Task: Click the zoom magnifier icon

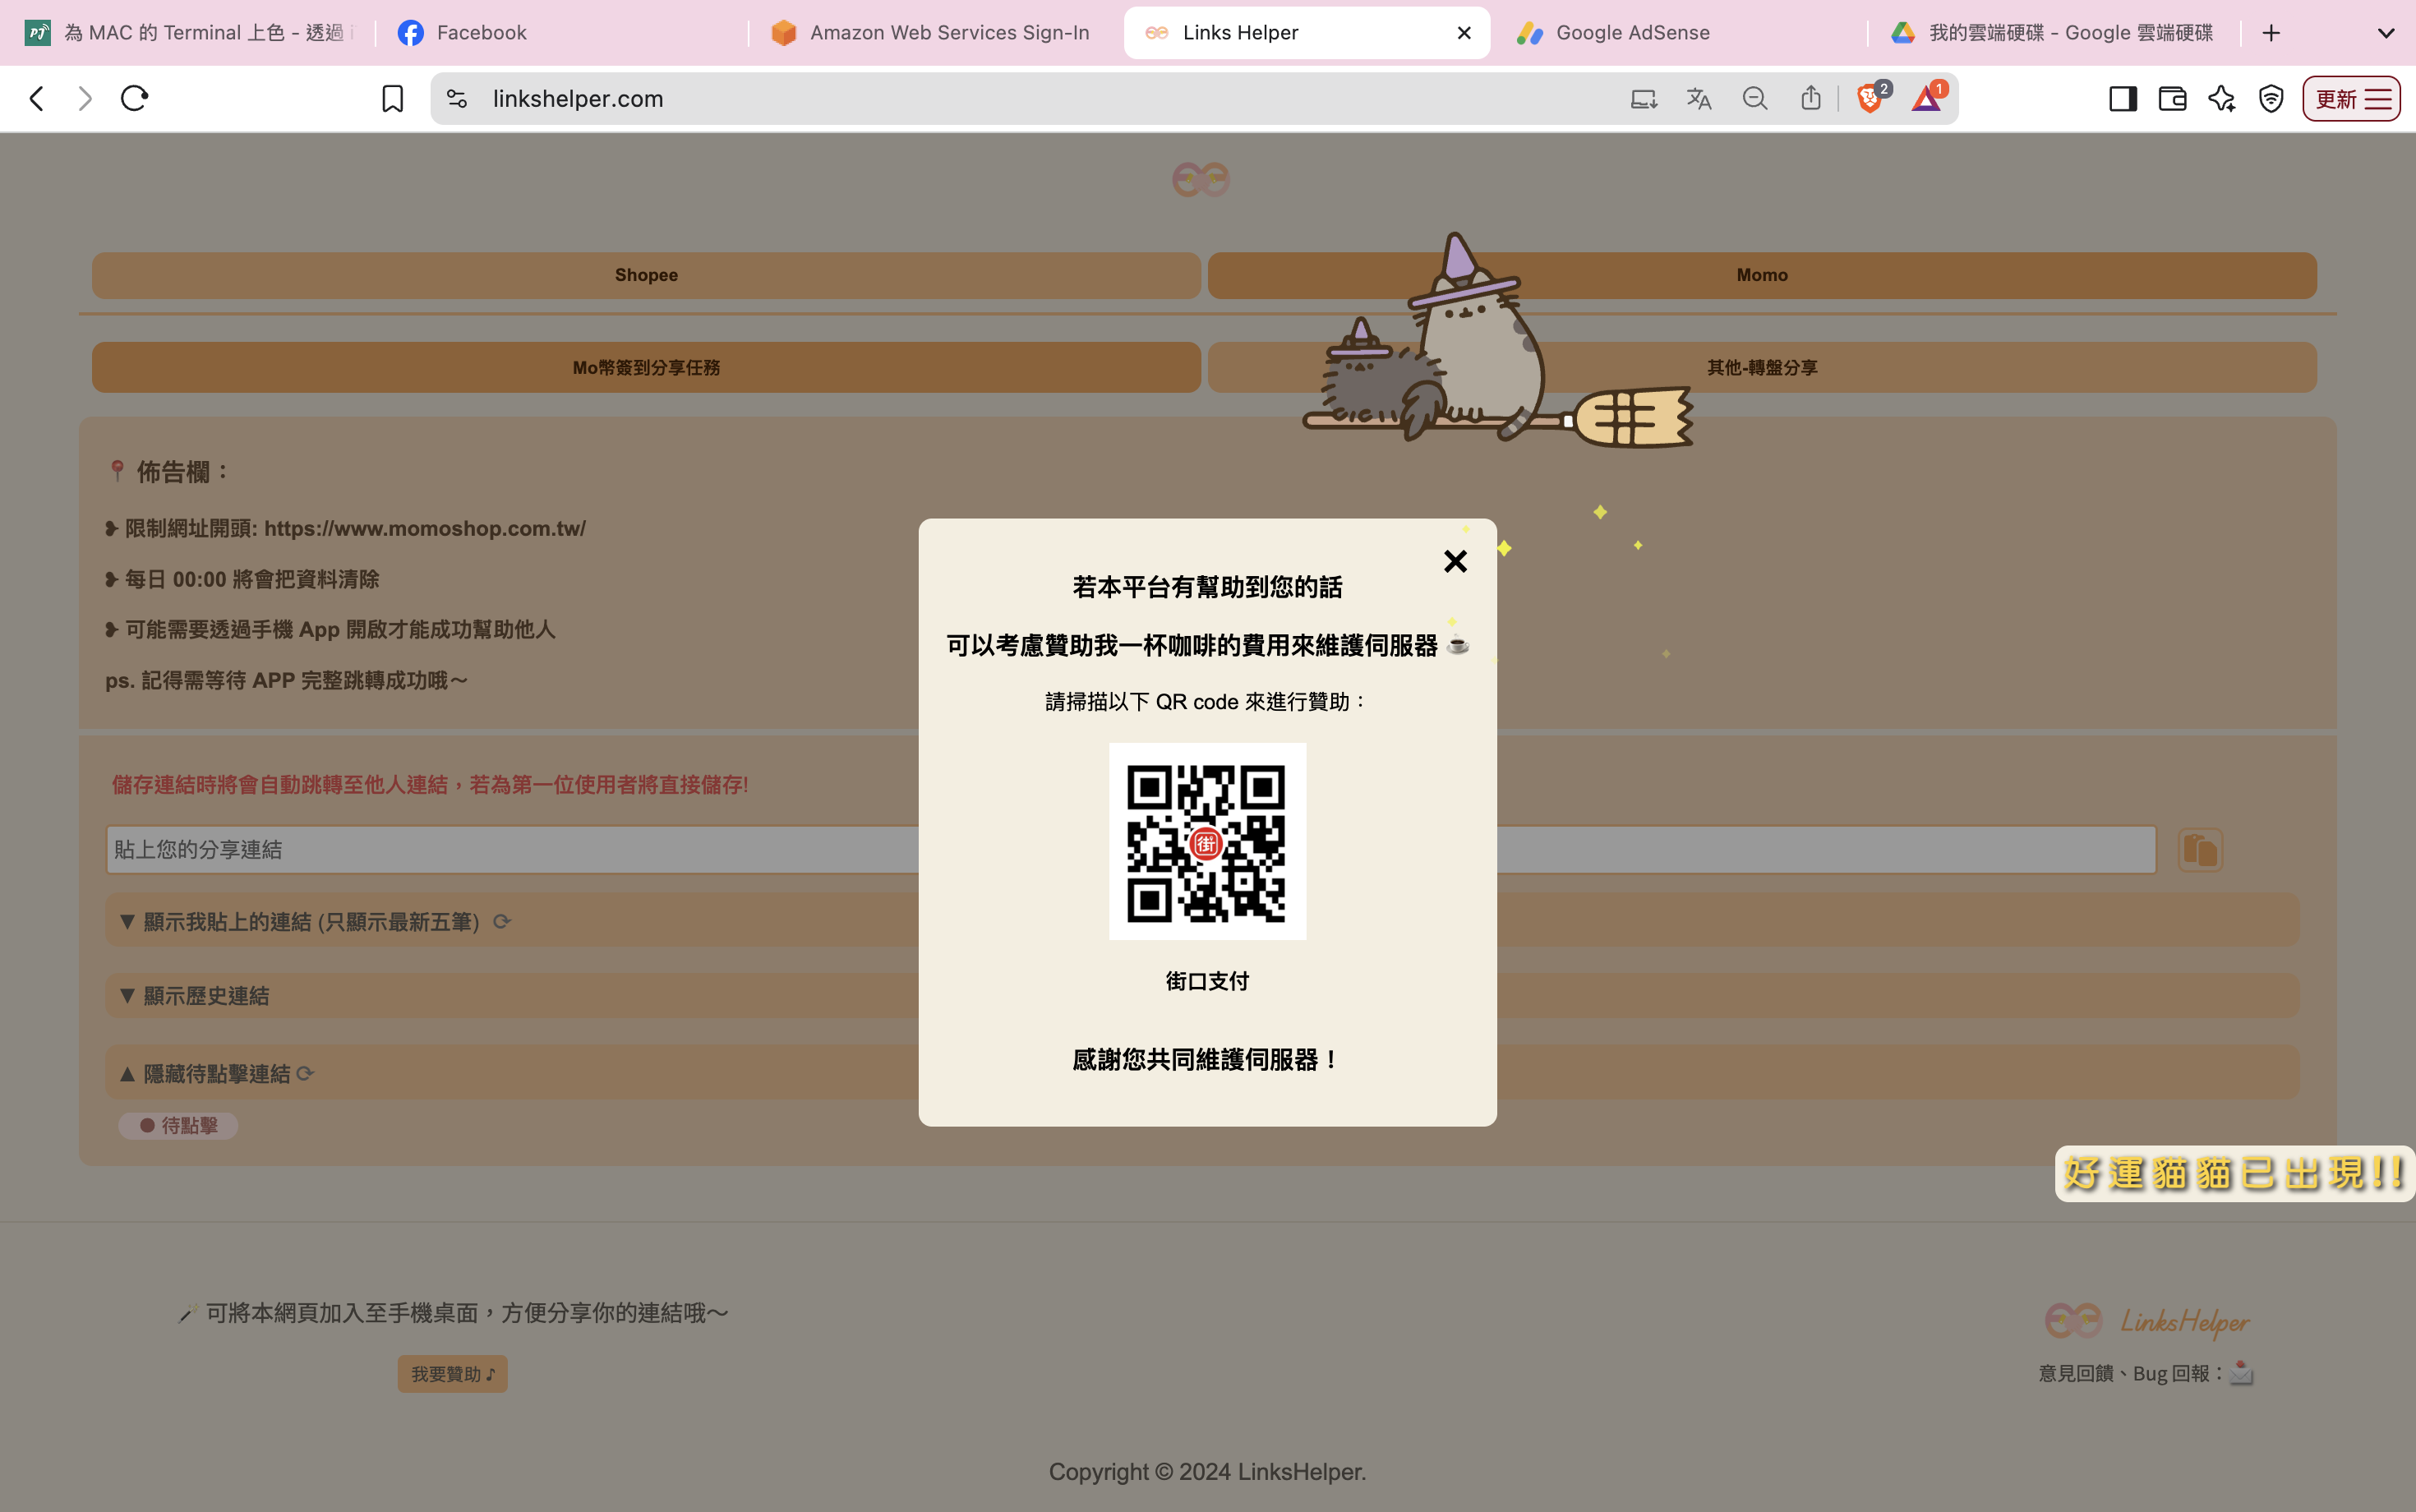Action: (x=1755, y=98)
